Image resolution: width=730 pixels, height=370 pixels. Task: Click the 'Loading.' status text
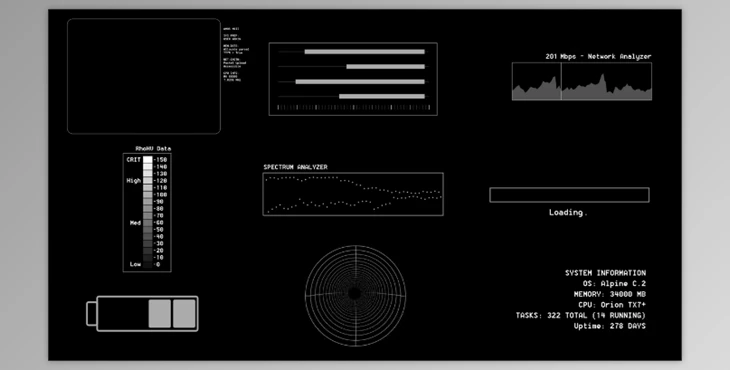(x=568, y=213)
